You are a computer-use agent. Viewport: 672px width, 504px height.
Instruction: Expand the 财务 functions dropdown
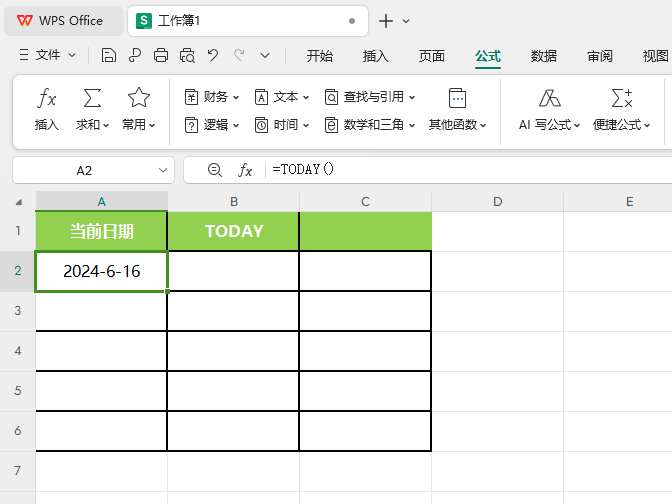(x=212, y=97)
